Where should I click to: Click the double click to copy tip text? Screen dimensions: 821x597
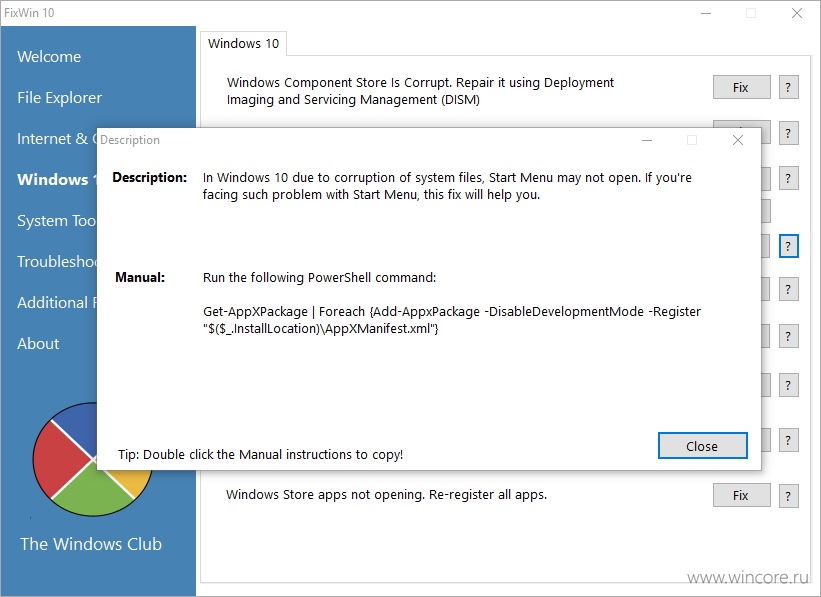point(260,454)
